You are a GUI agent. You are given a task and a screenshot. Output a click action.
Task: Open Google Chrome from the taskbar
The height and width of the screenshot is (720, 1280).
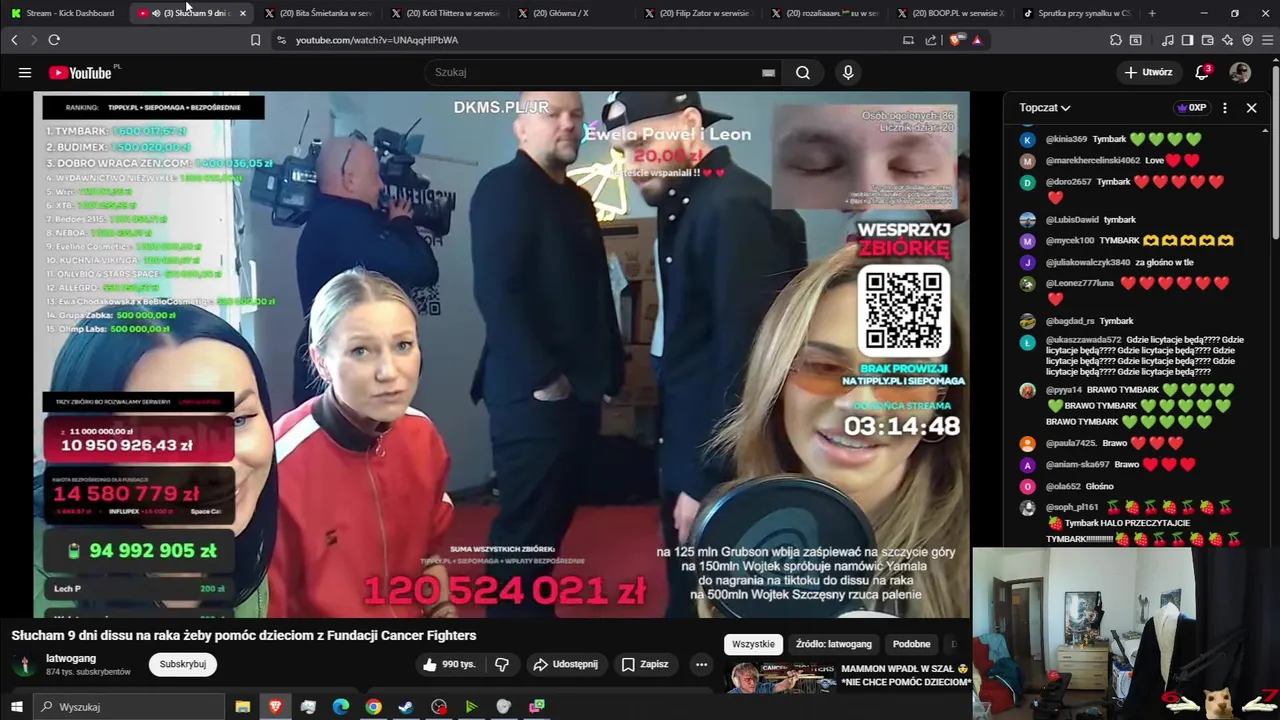coord(373,707)
